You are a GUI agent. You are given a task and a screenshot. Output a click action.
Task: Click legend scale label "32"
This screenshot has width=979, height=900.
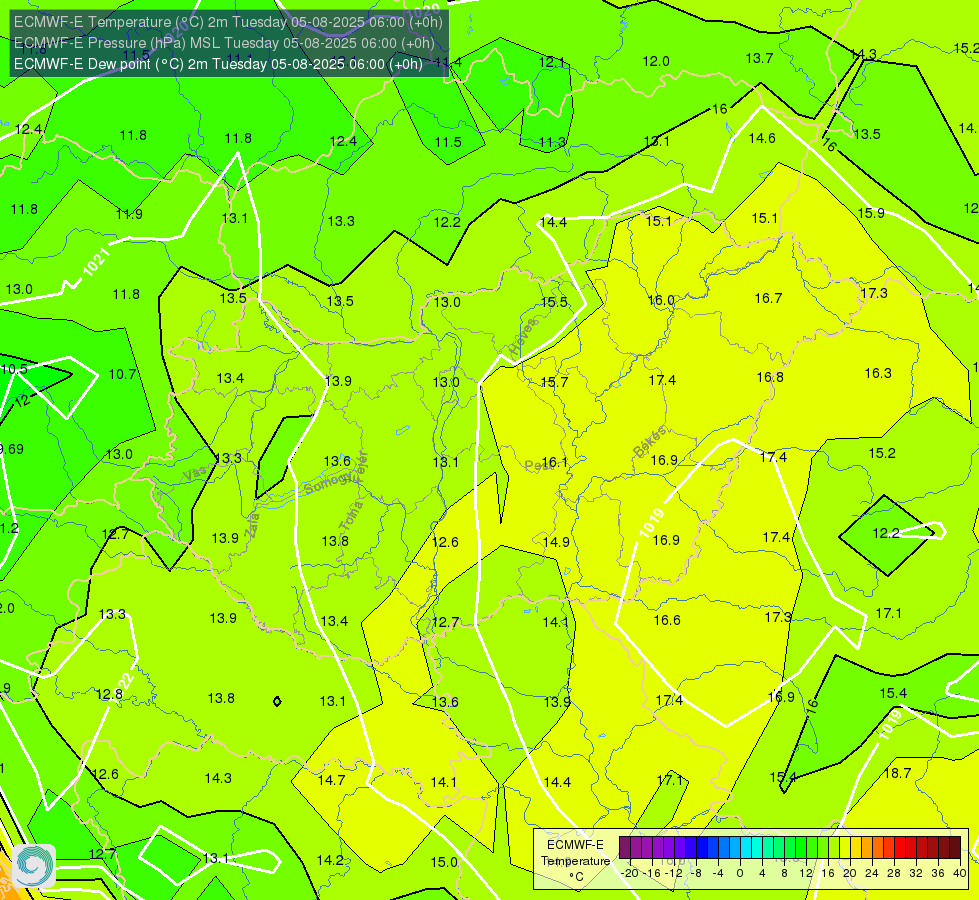coord(915,873)
